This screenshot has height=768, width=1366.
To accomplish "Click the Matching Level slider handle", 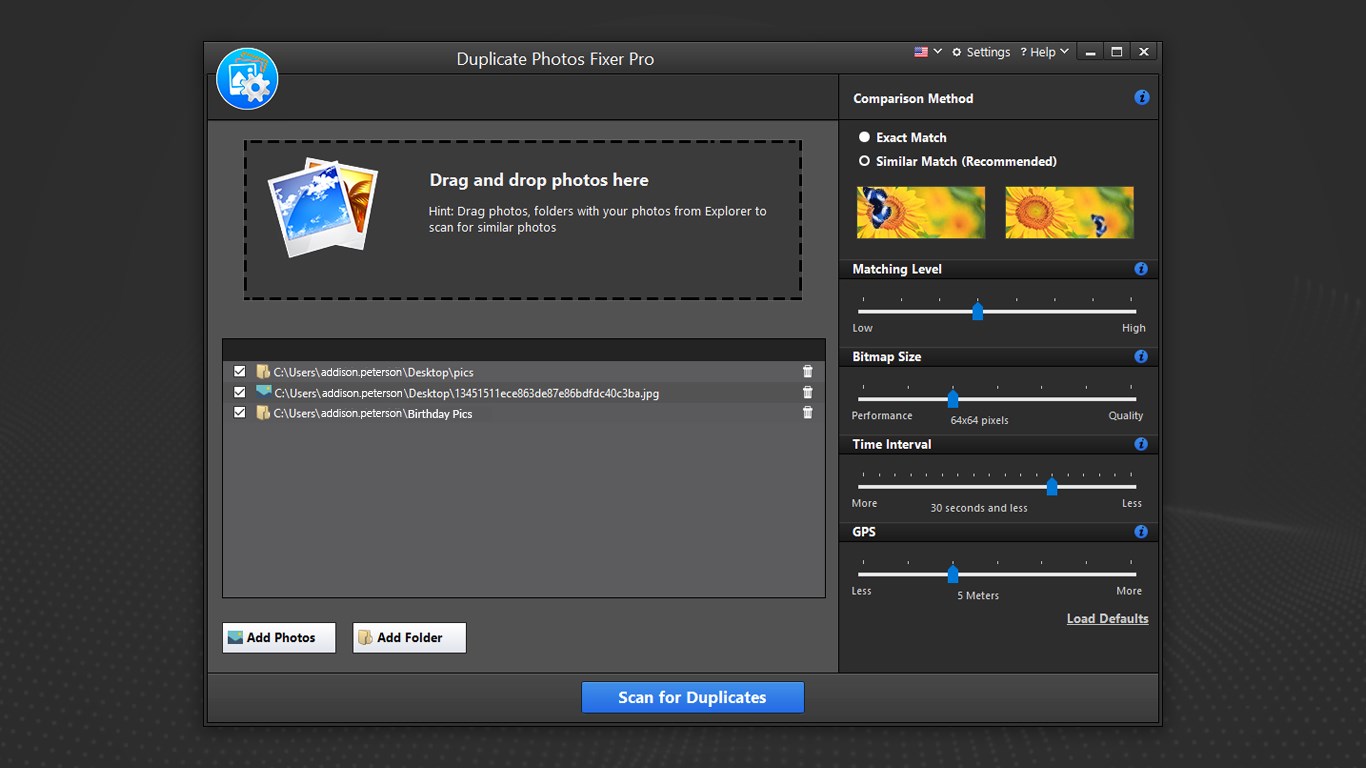I will tap(978, 312).
